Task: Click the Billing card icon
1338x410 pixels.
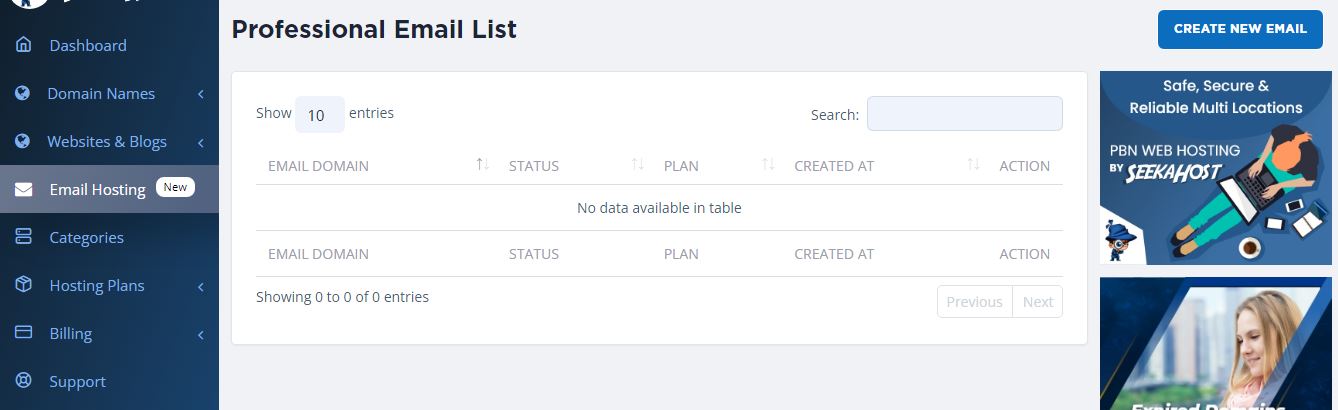Action: [x=24, y=333]
